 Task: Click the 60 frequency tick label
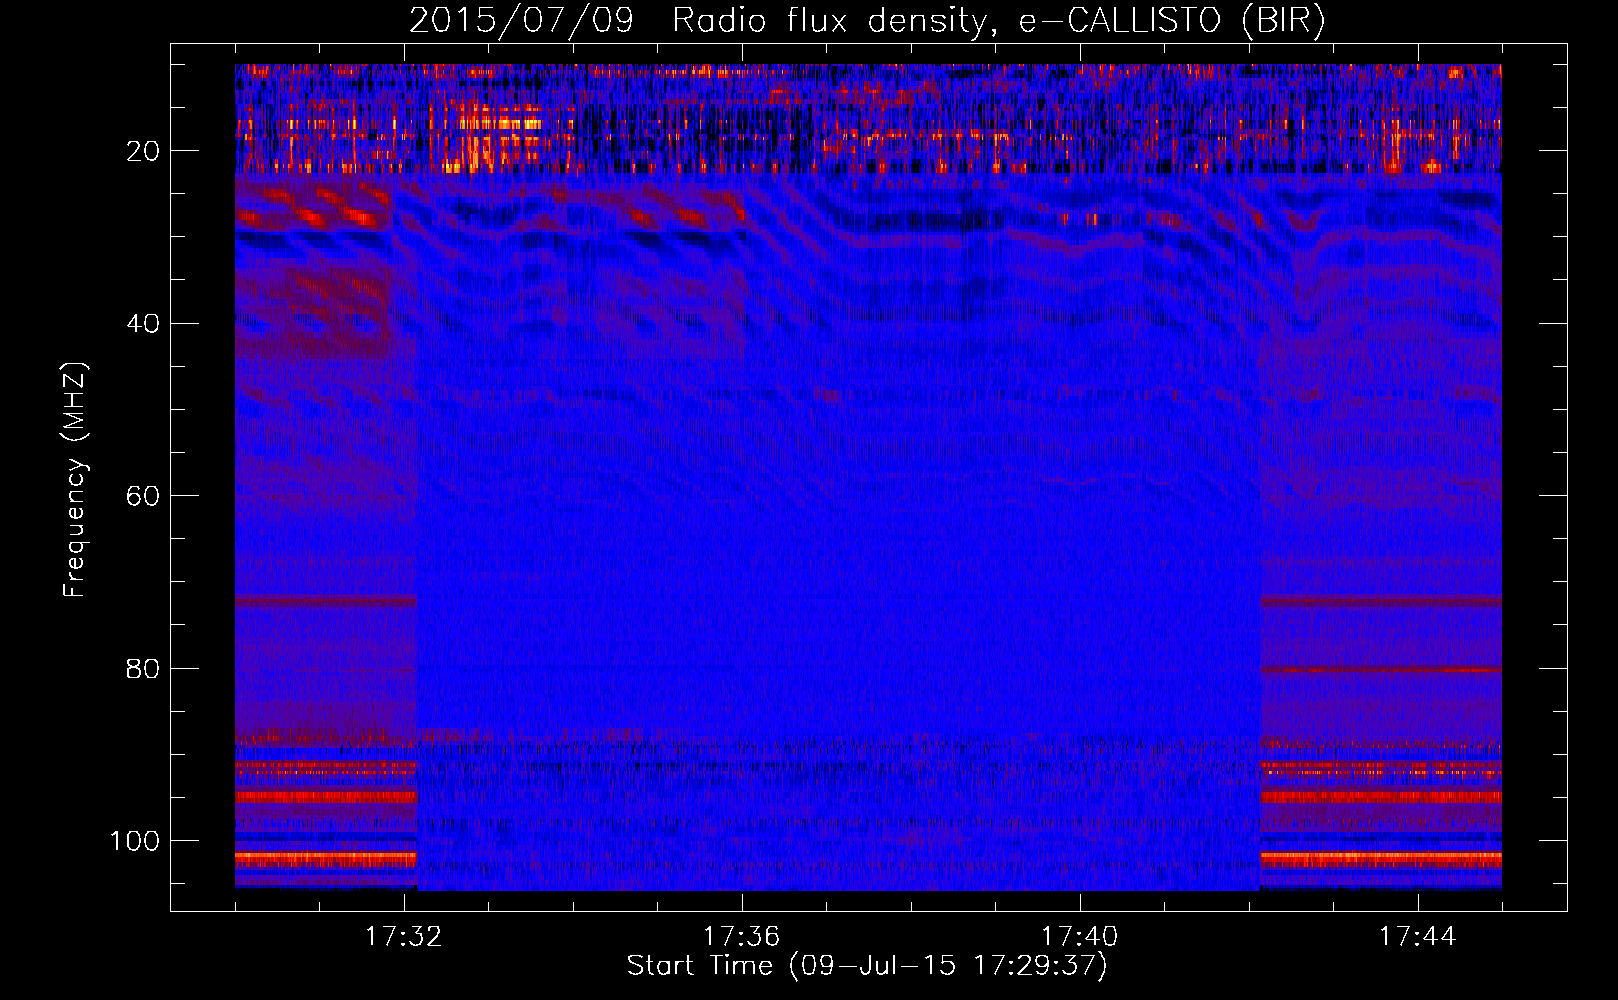144,496
